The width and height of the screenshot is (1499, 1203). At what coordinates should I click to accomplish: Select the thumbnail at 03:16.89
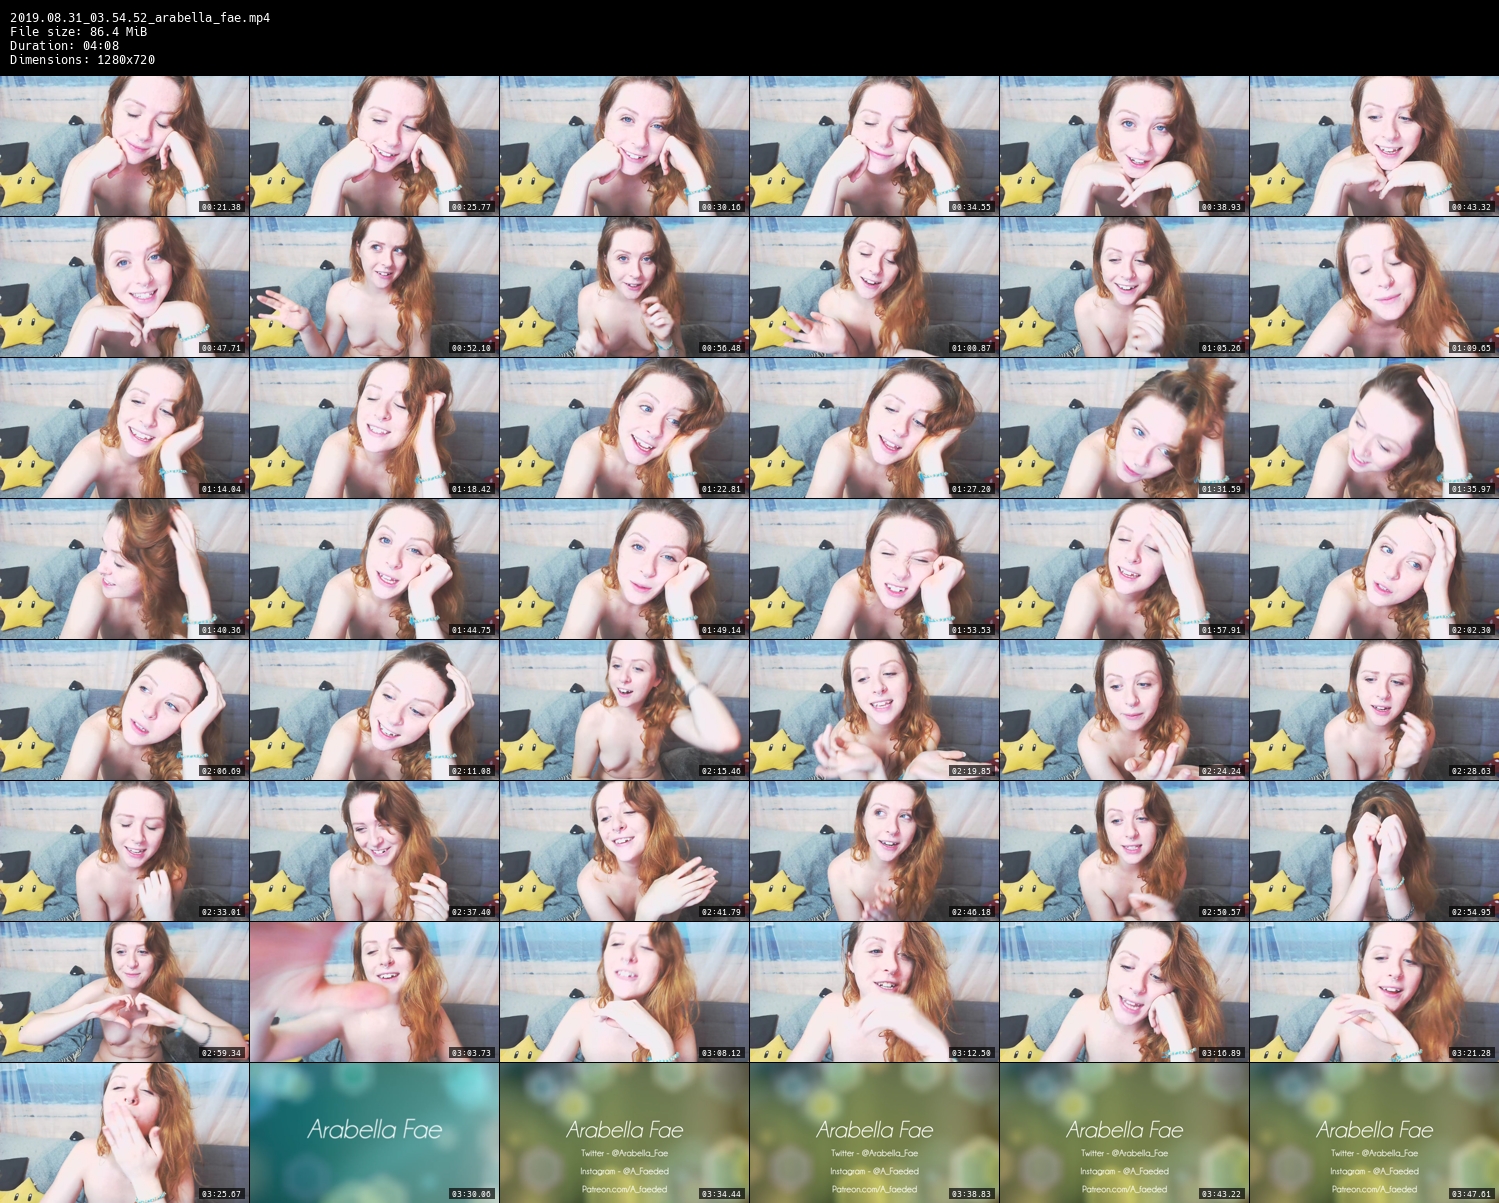coord(1124,992)
